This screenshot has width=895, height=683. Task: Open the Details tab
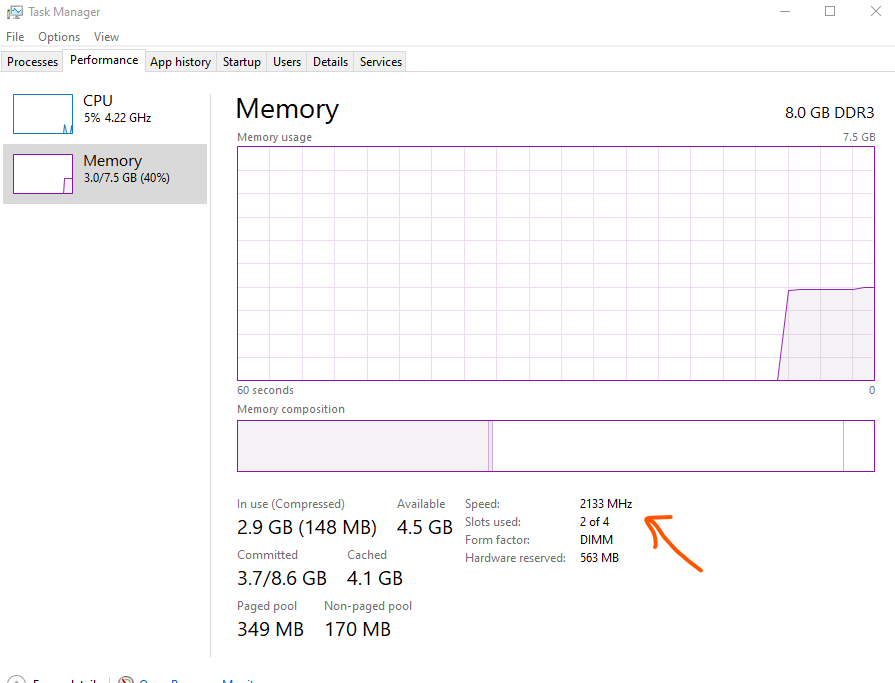[330, 62]
